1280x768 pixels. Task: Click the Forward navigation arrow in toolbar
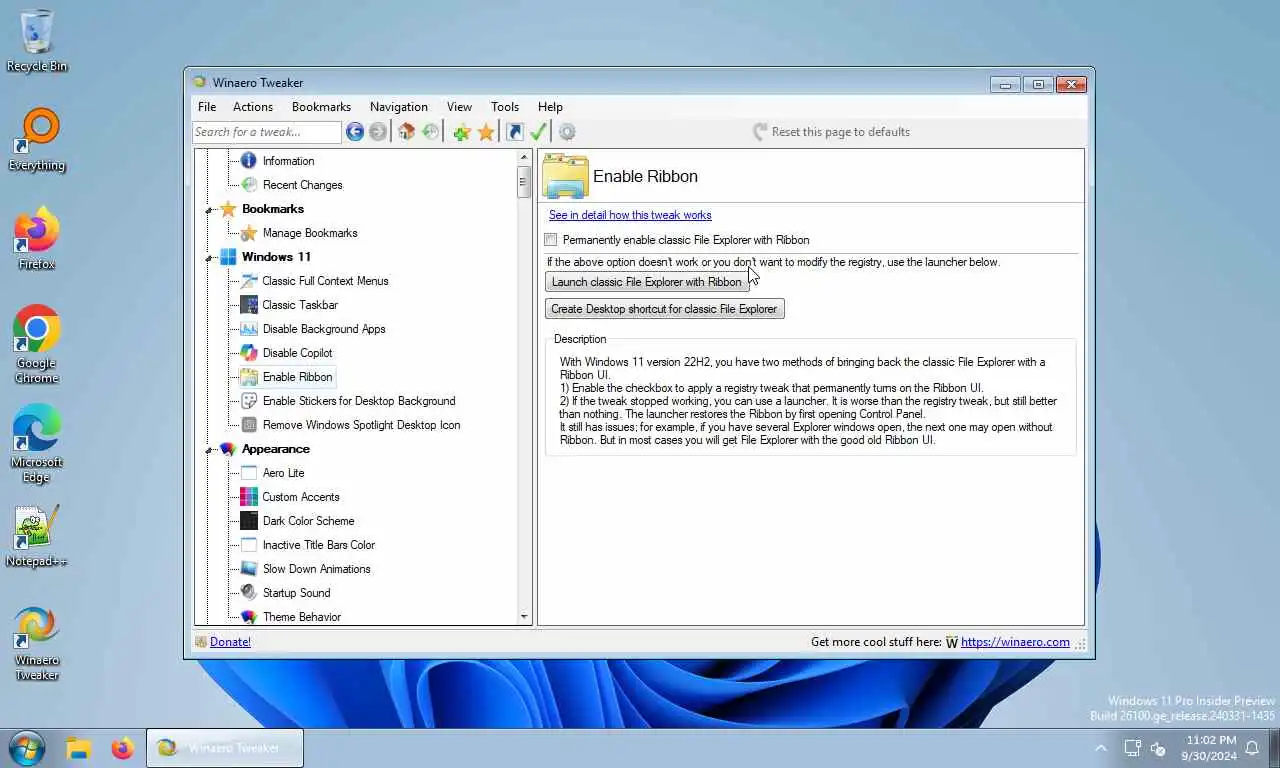[378, 132]
